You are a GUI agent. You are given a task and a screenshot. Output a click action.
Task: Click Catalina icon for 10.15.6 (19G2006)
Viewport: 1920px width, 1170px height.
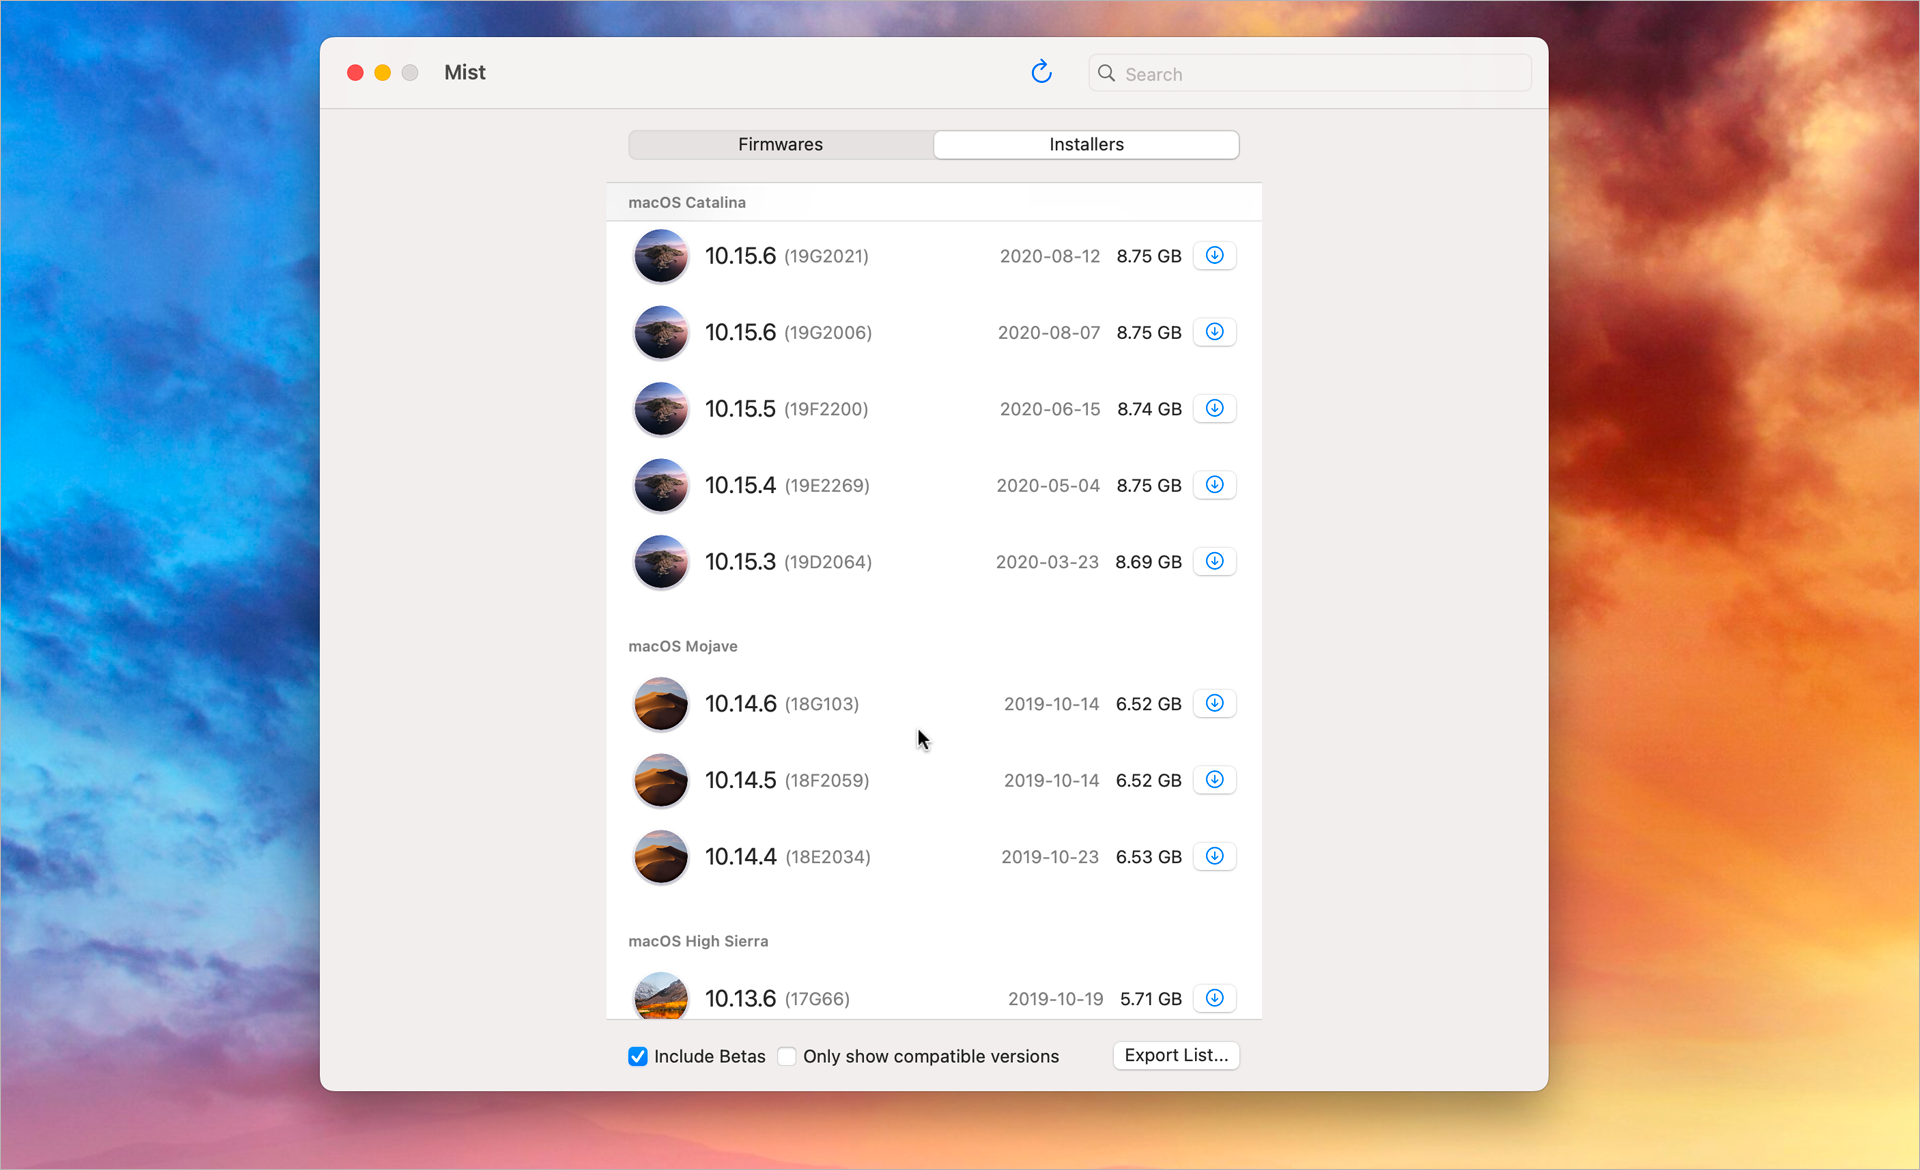[x=661, y=332]
